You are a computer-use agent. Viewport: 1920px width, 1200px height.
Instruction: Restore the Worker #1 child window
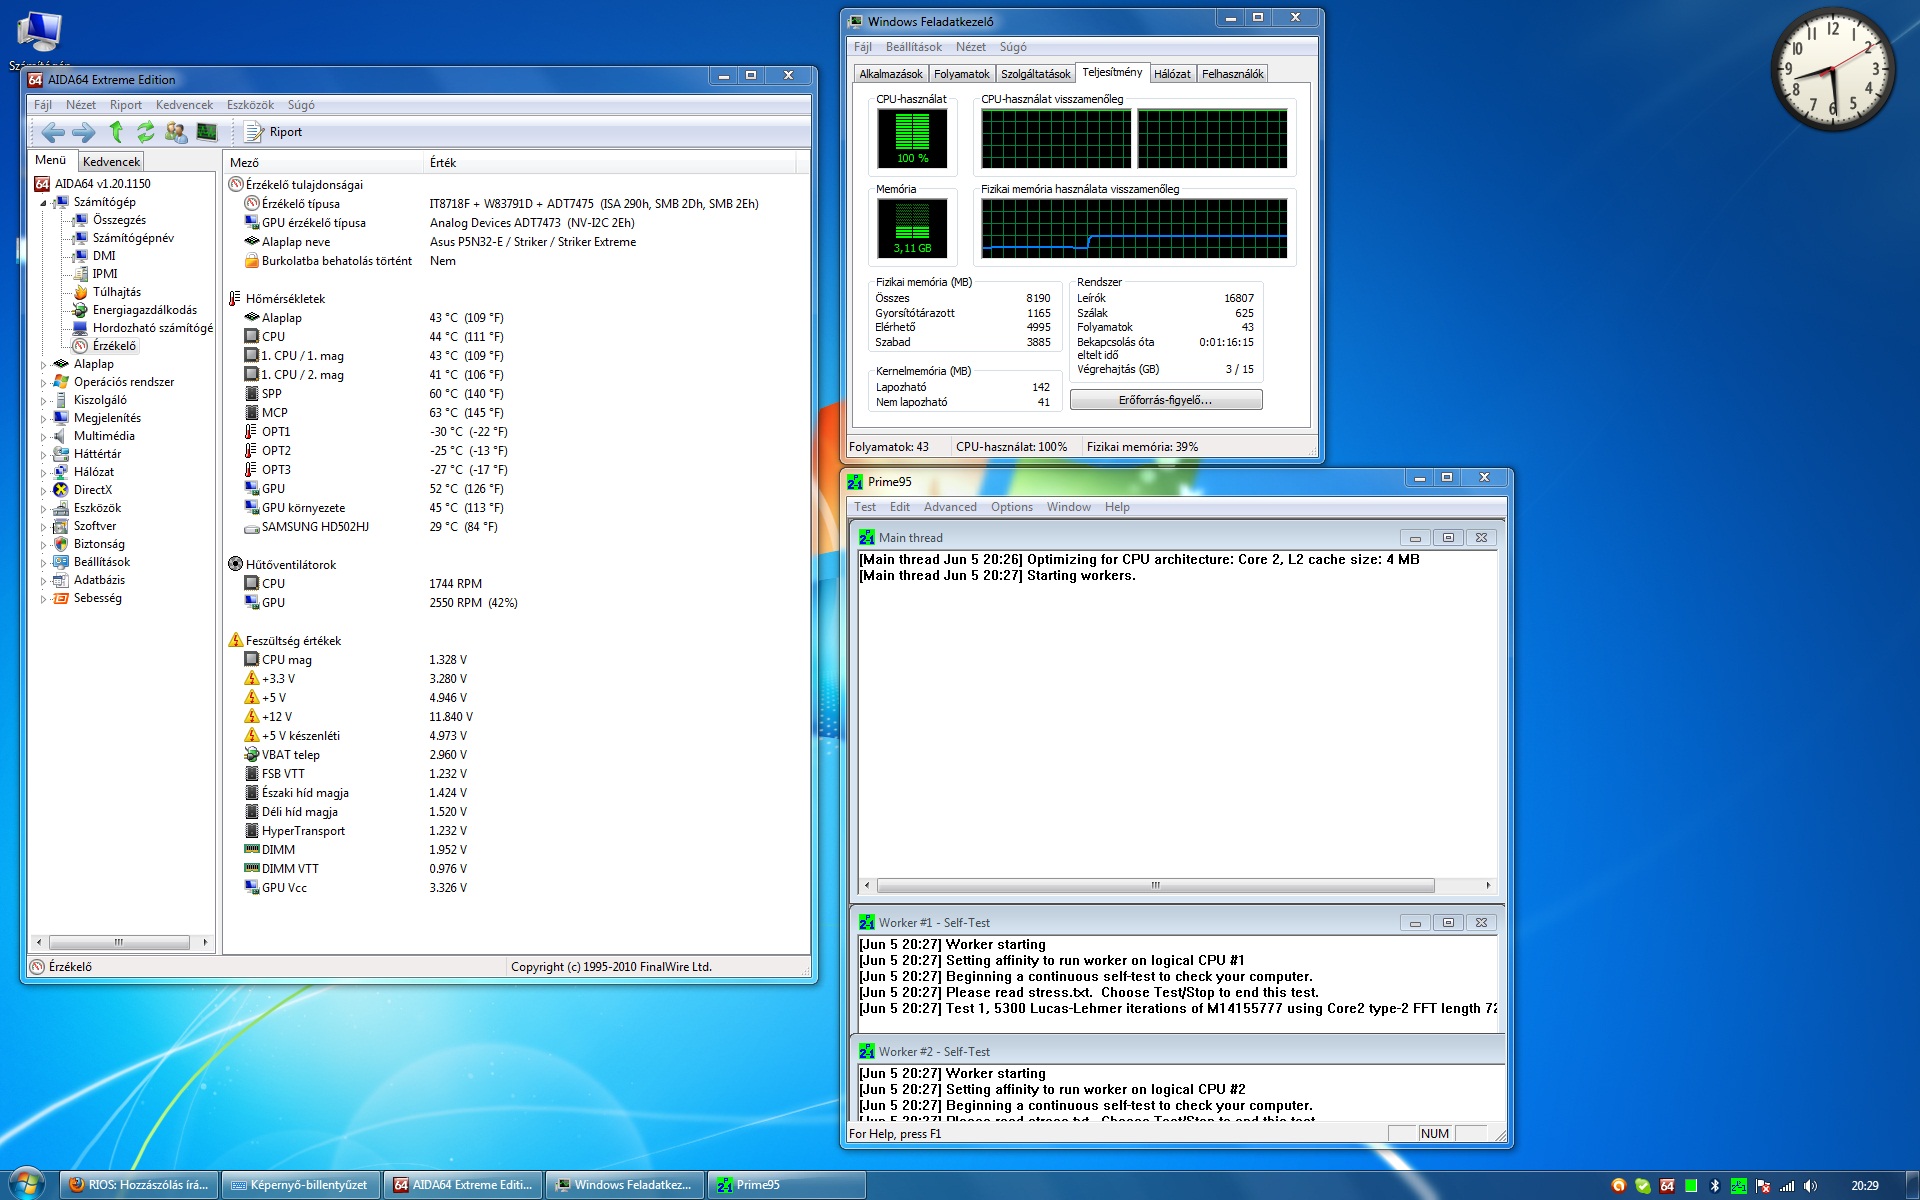1447,923
